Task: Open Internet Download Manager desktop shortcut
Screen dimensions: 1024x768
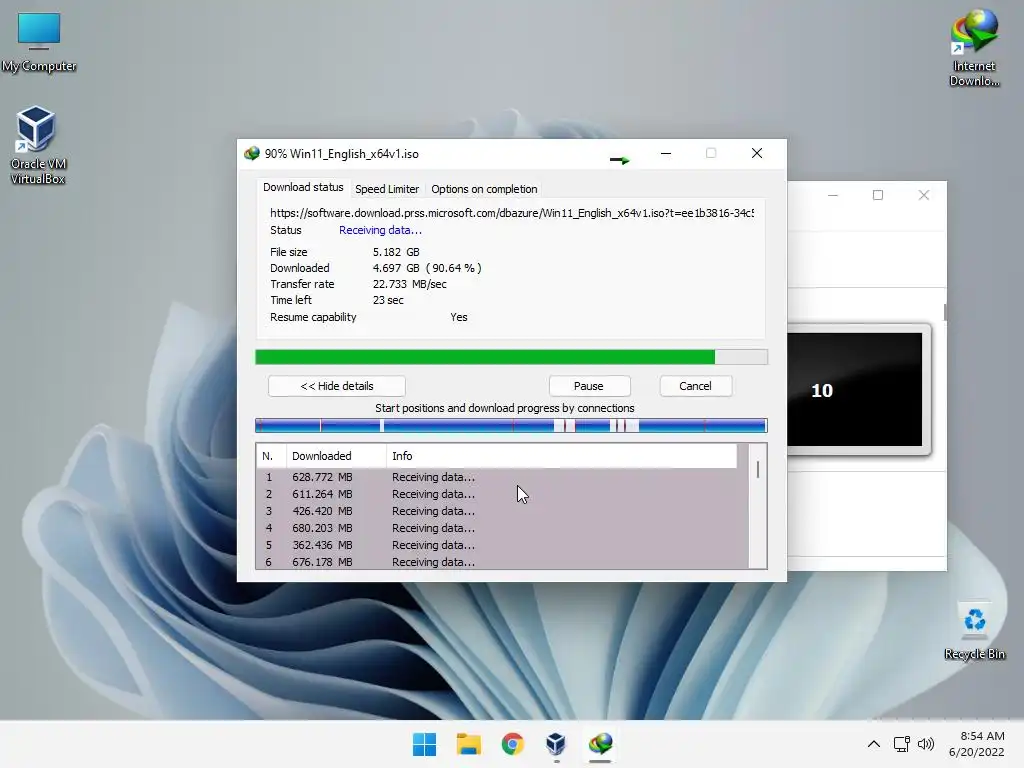Action: click(974, 48)
